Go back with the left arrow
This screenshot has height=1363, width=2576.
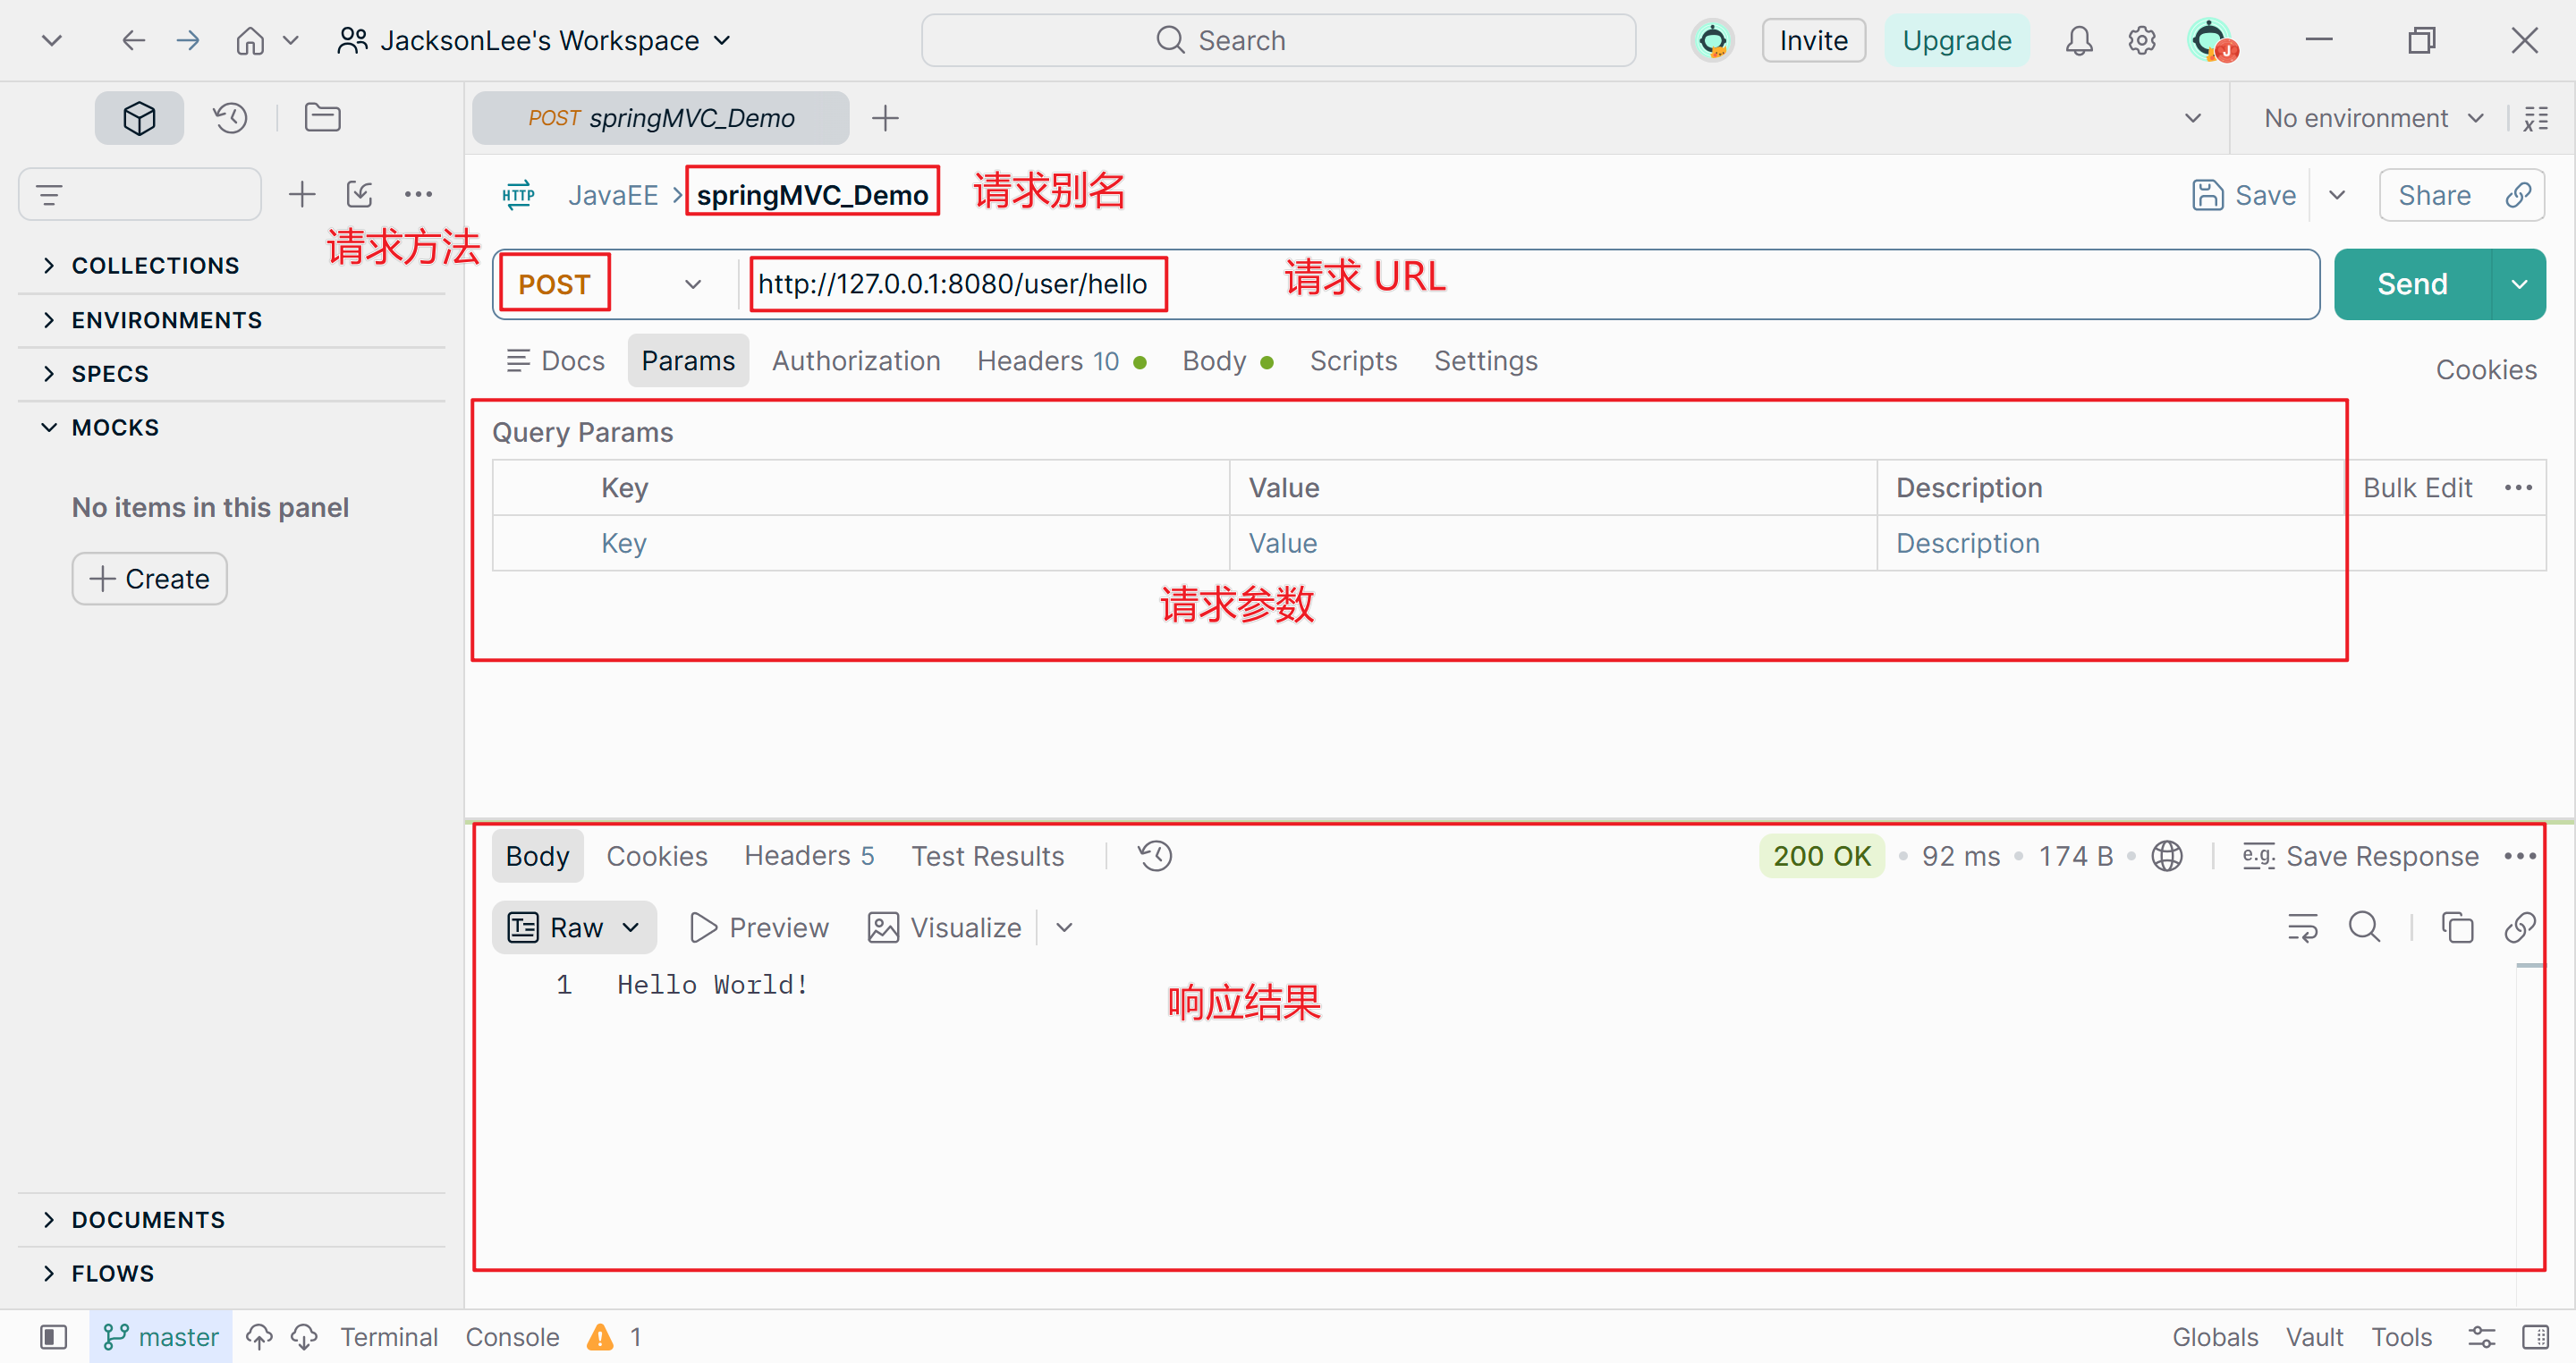click(133, 40)
